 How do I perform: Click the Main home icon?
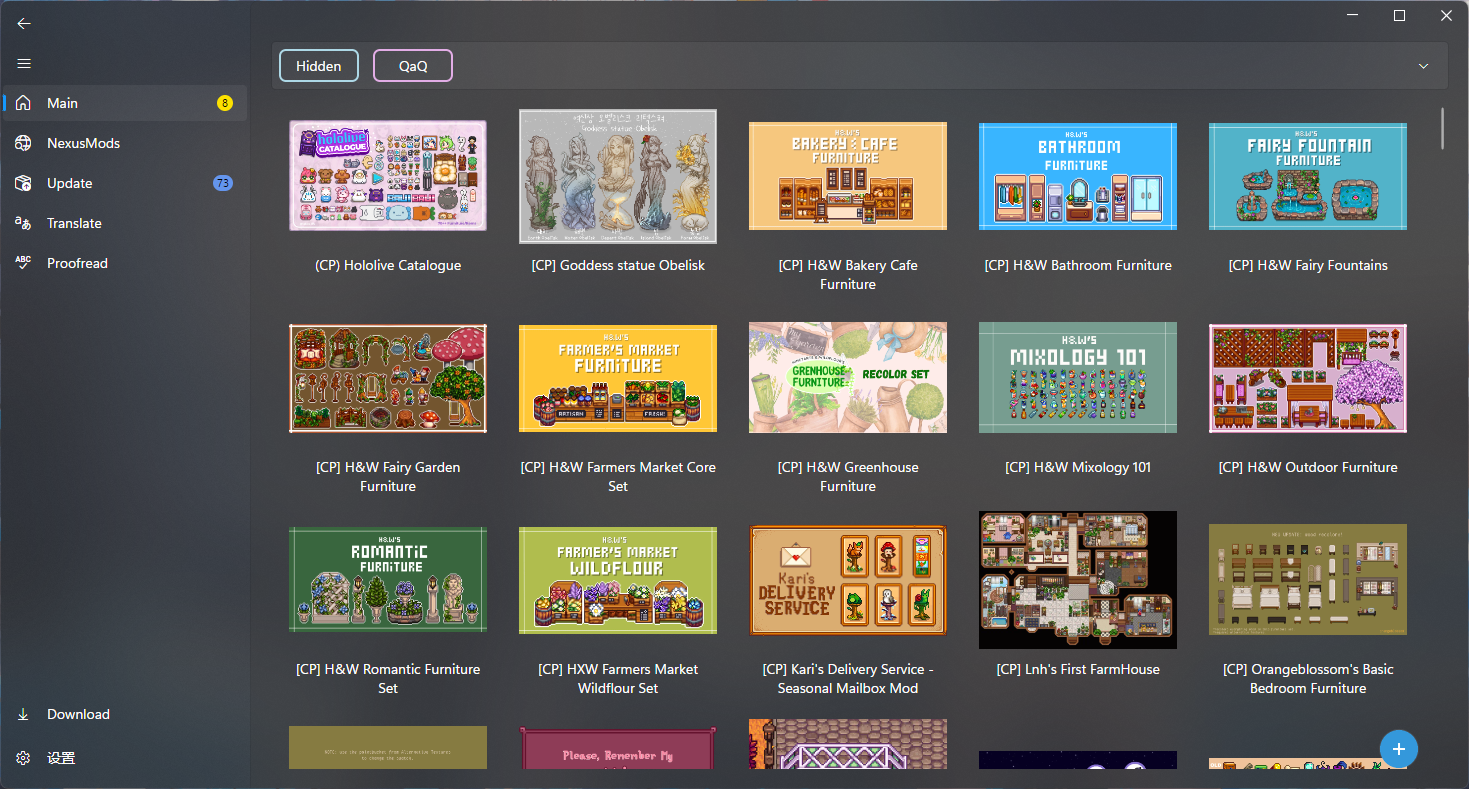(x=24, y=103)
